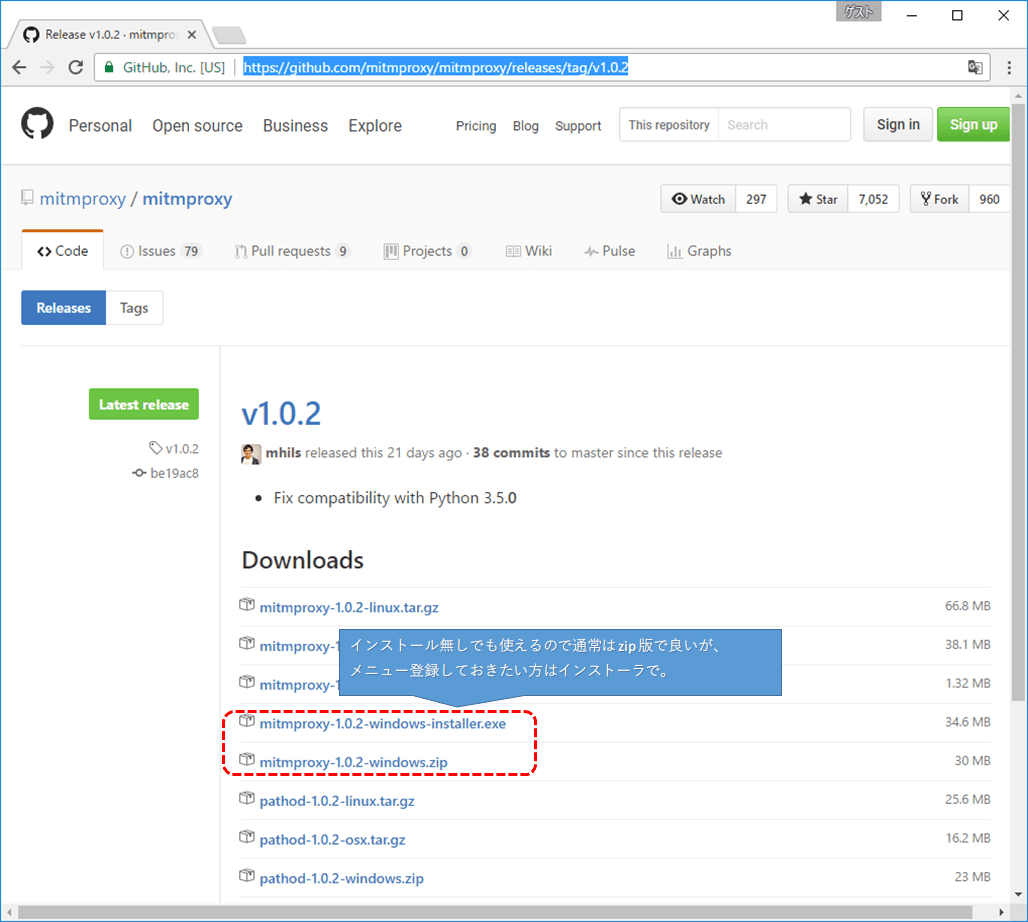The image size is (1028, 922).
Task: Open the Explore navigation link
Action: (375, 125)
